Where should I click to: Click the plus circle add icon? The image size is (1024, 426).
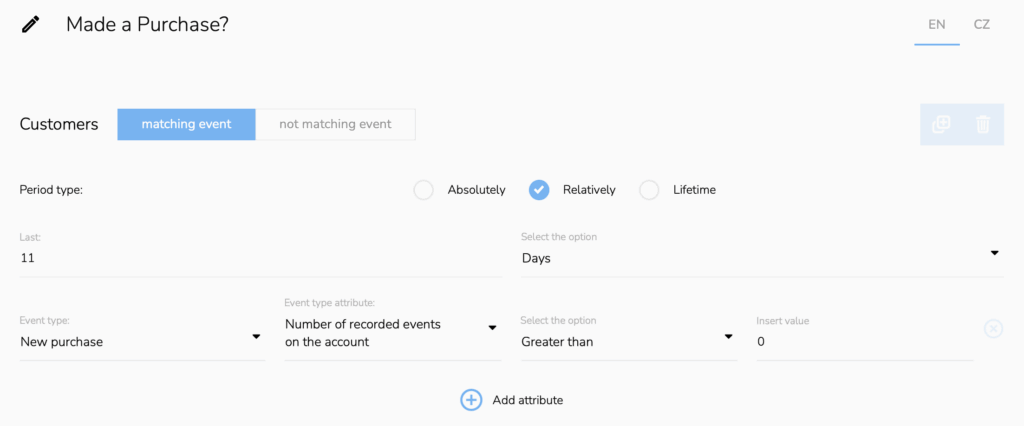(471, 400)
